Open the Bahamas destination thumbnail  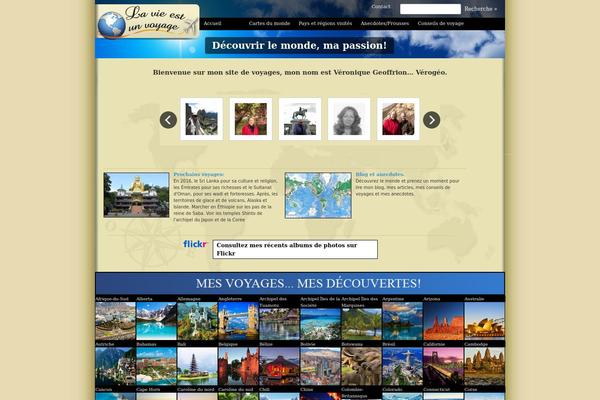(x=156, y=366)
